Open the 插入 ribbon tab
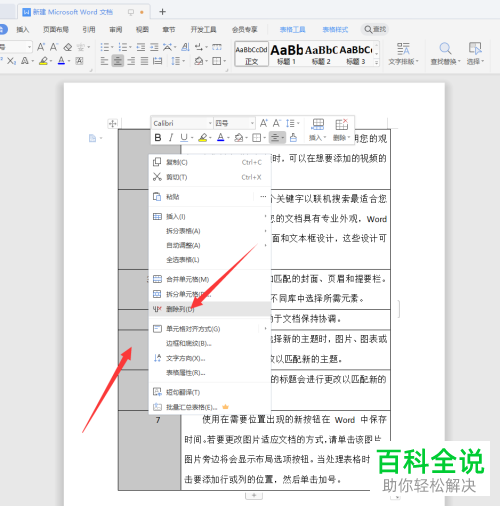This screenshot has height=506, width=500. [x=23, y=30]
